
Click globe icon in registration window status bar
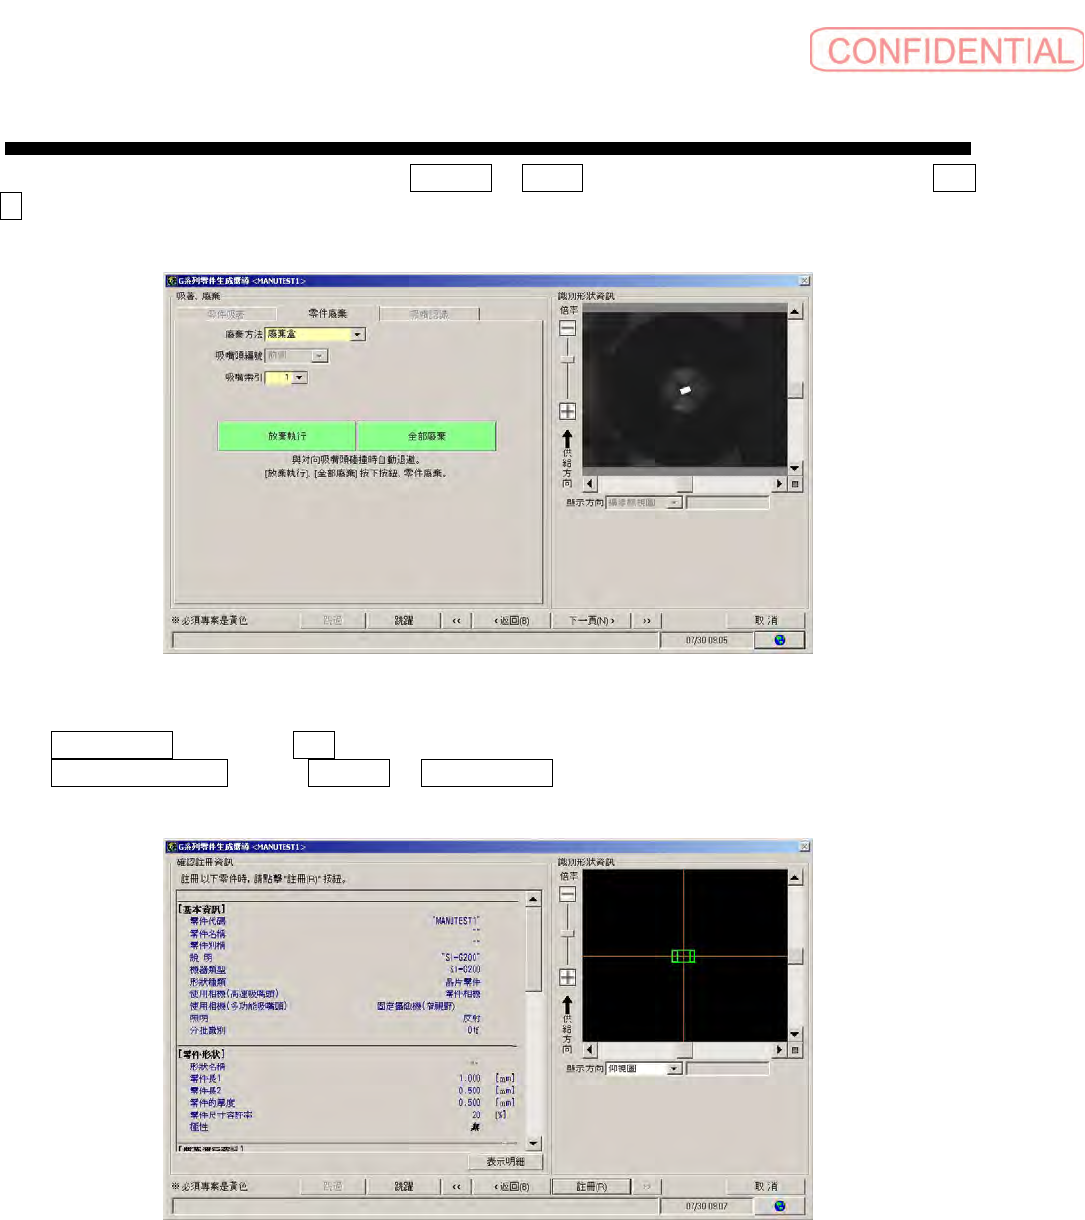(x=779, y=1206)
